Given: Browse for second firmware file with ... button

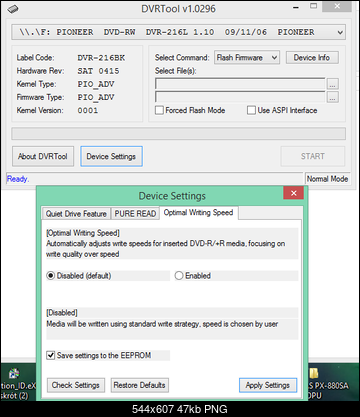Looking at the screenshot, I should [333, 97].
